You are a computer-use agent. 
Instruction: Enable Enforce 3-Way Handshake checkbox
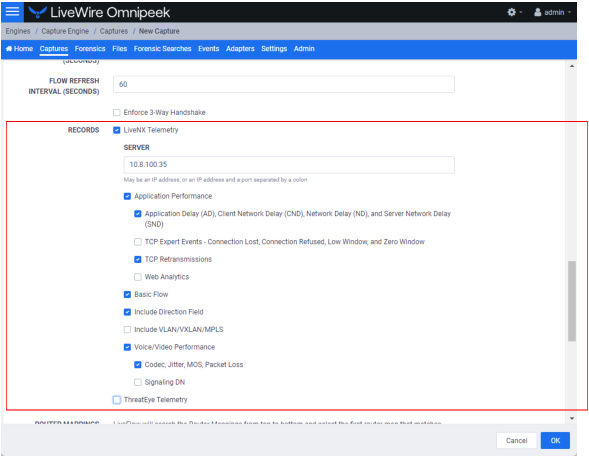tap(117, 112)
